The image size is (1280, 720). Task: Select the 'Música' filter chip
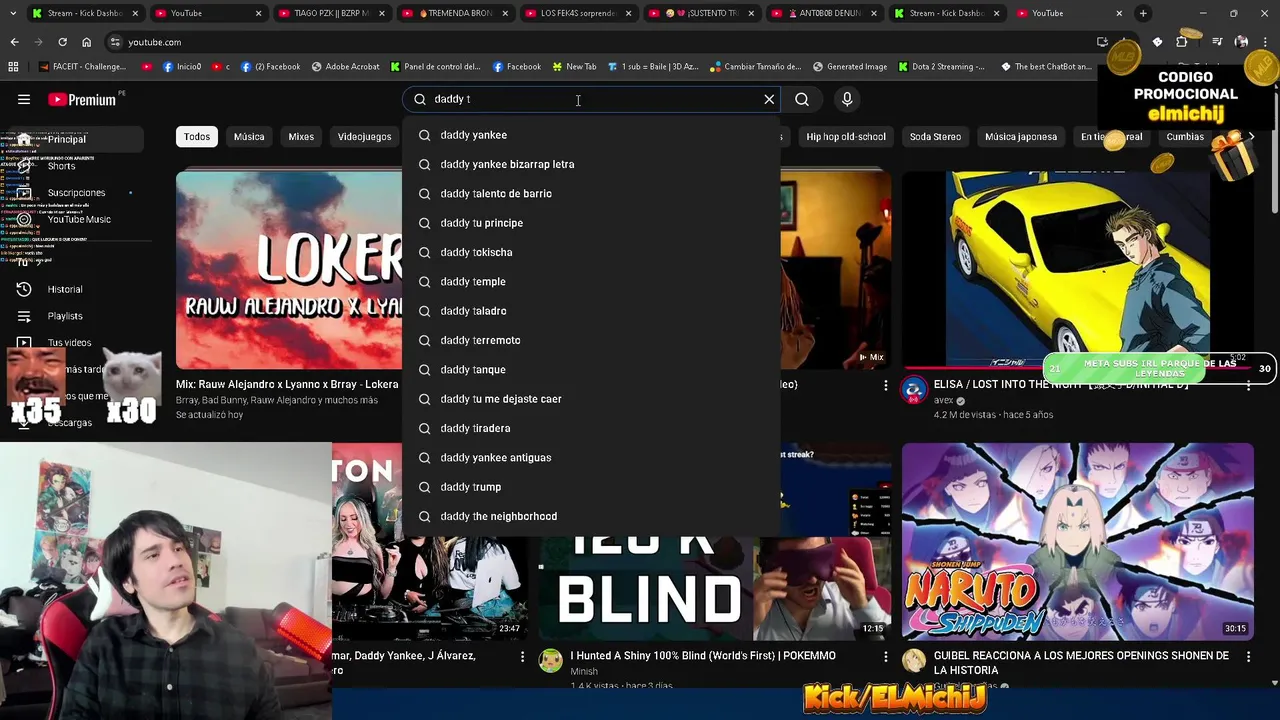(x=249, y=136)
